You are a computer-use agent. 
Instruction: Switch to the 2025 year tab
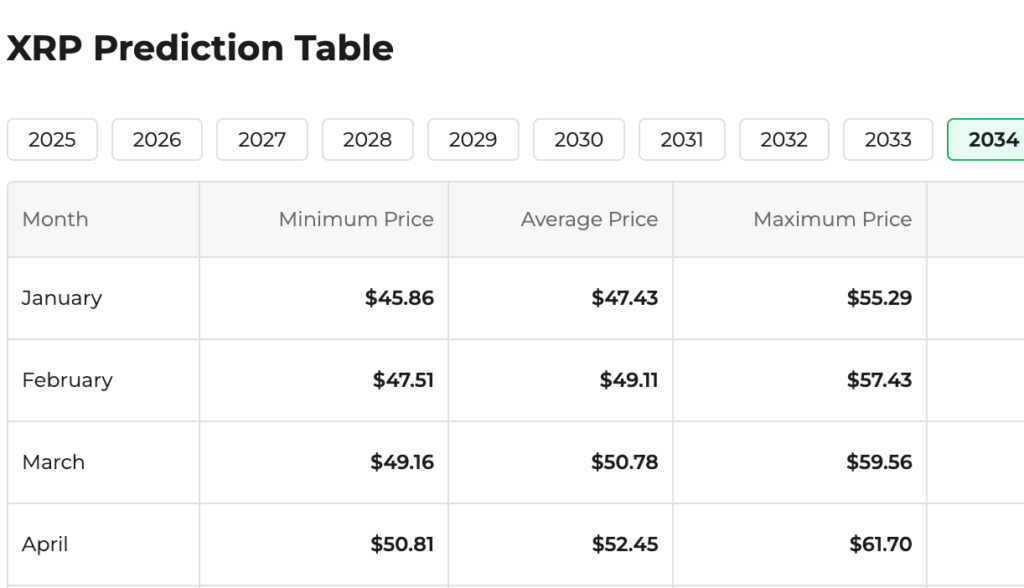(x=52, y=140)
